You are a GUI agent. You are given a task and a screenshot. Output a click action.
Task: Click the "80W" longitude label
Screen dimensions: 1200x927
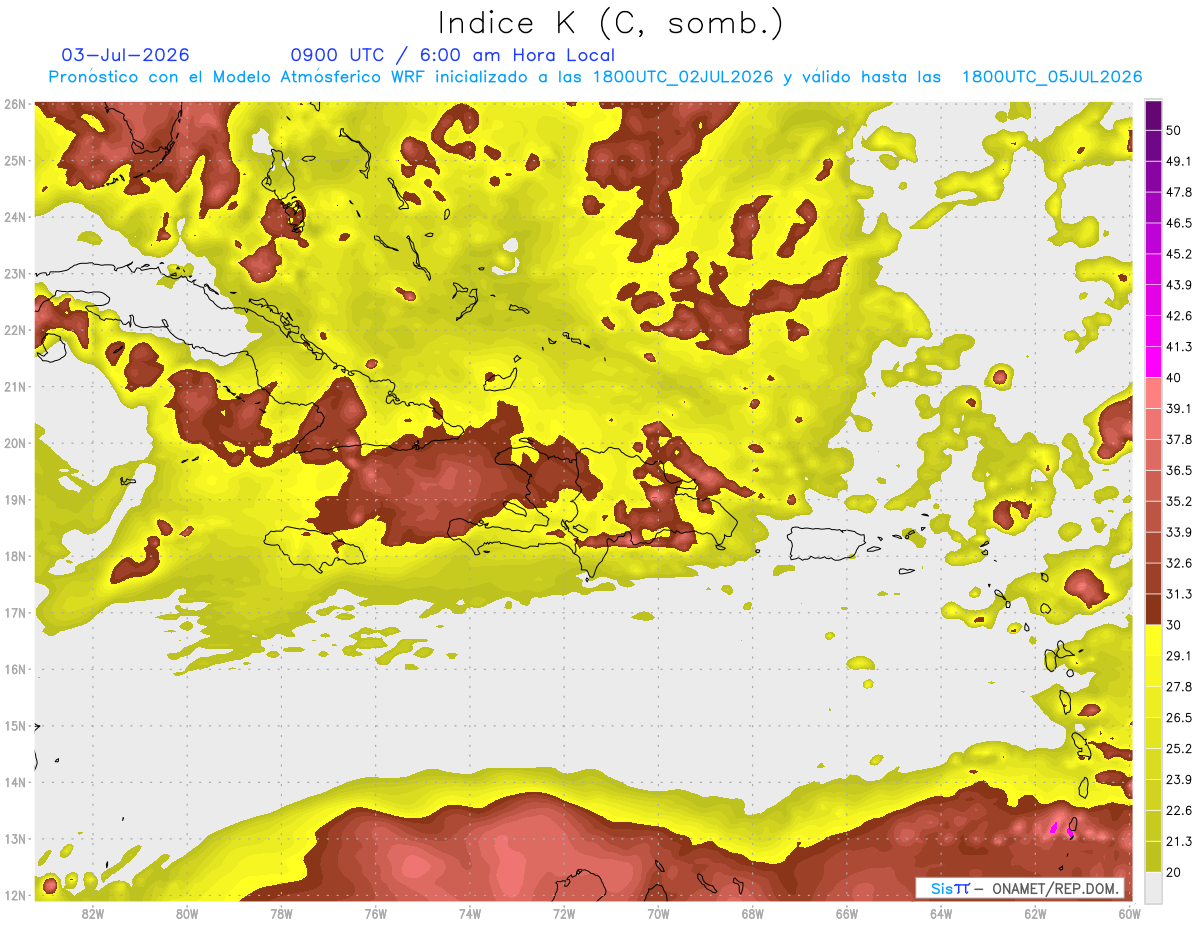point(187,913)
